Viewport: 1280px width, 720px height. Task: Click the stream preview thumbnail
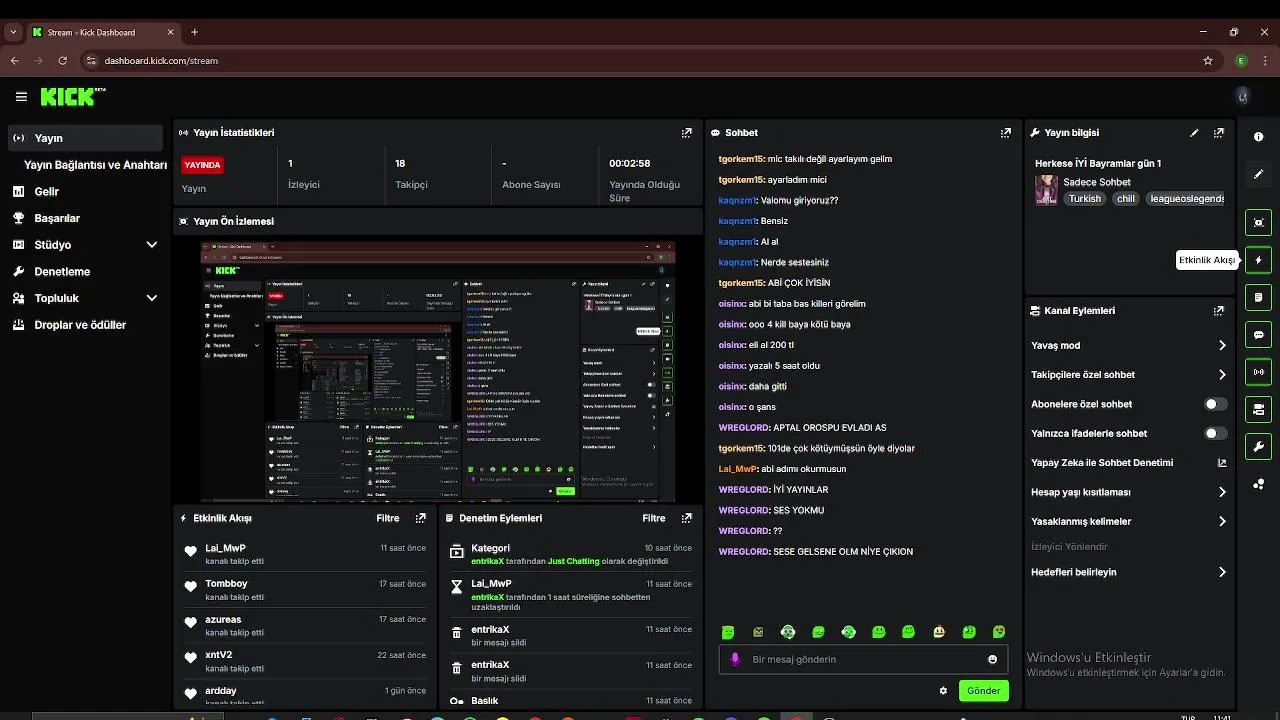pyautogui.click(x=438, y=371)
